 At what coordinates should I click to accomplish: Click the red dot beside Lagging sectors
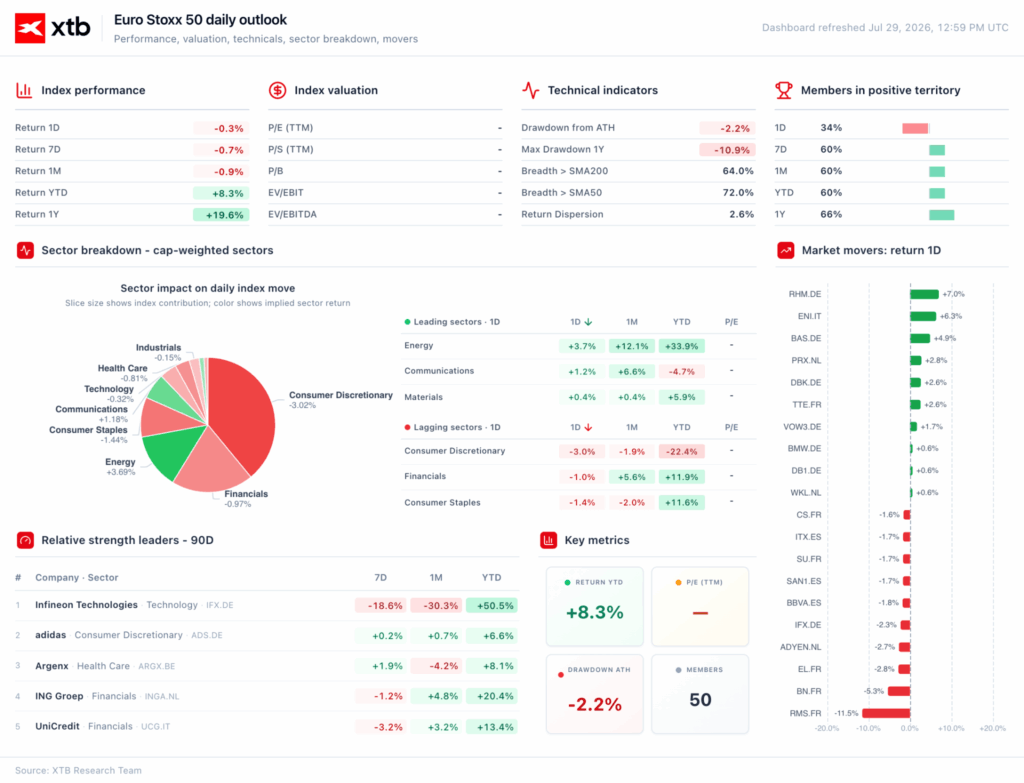coord(408,427)
